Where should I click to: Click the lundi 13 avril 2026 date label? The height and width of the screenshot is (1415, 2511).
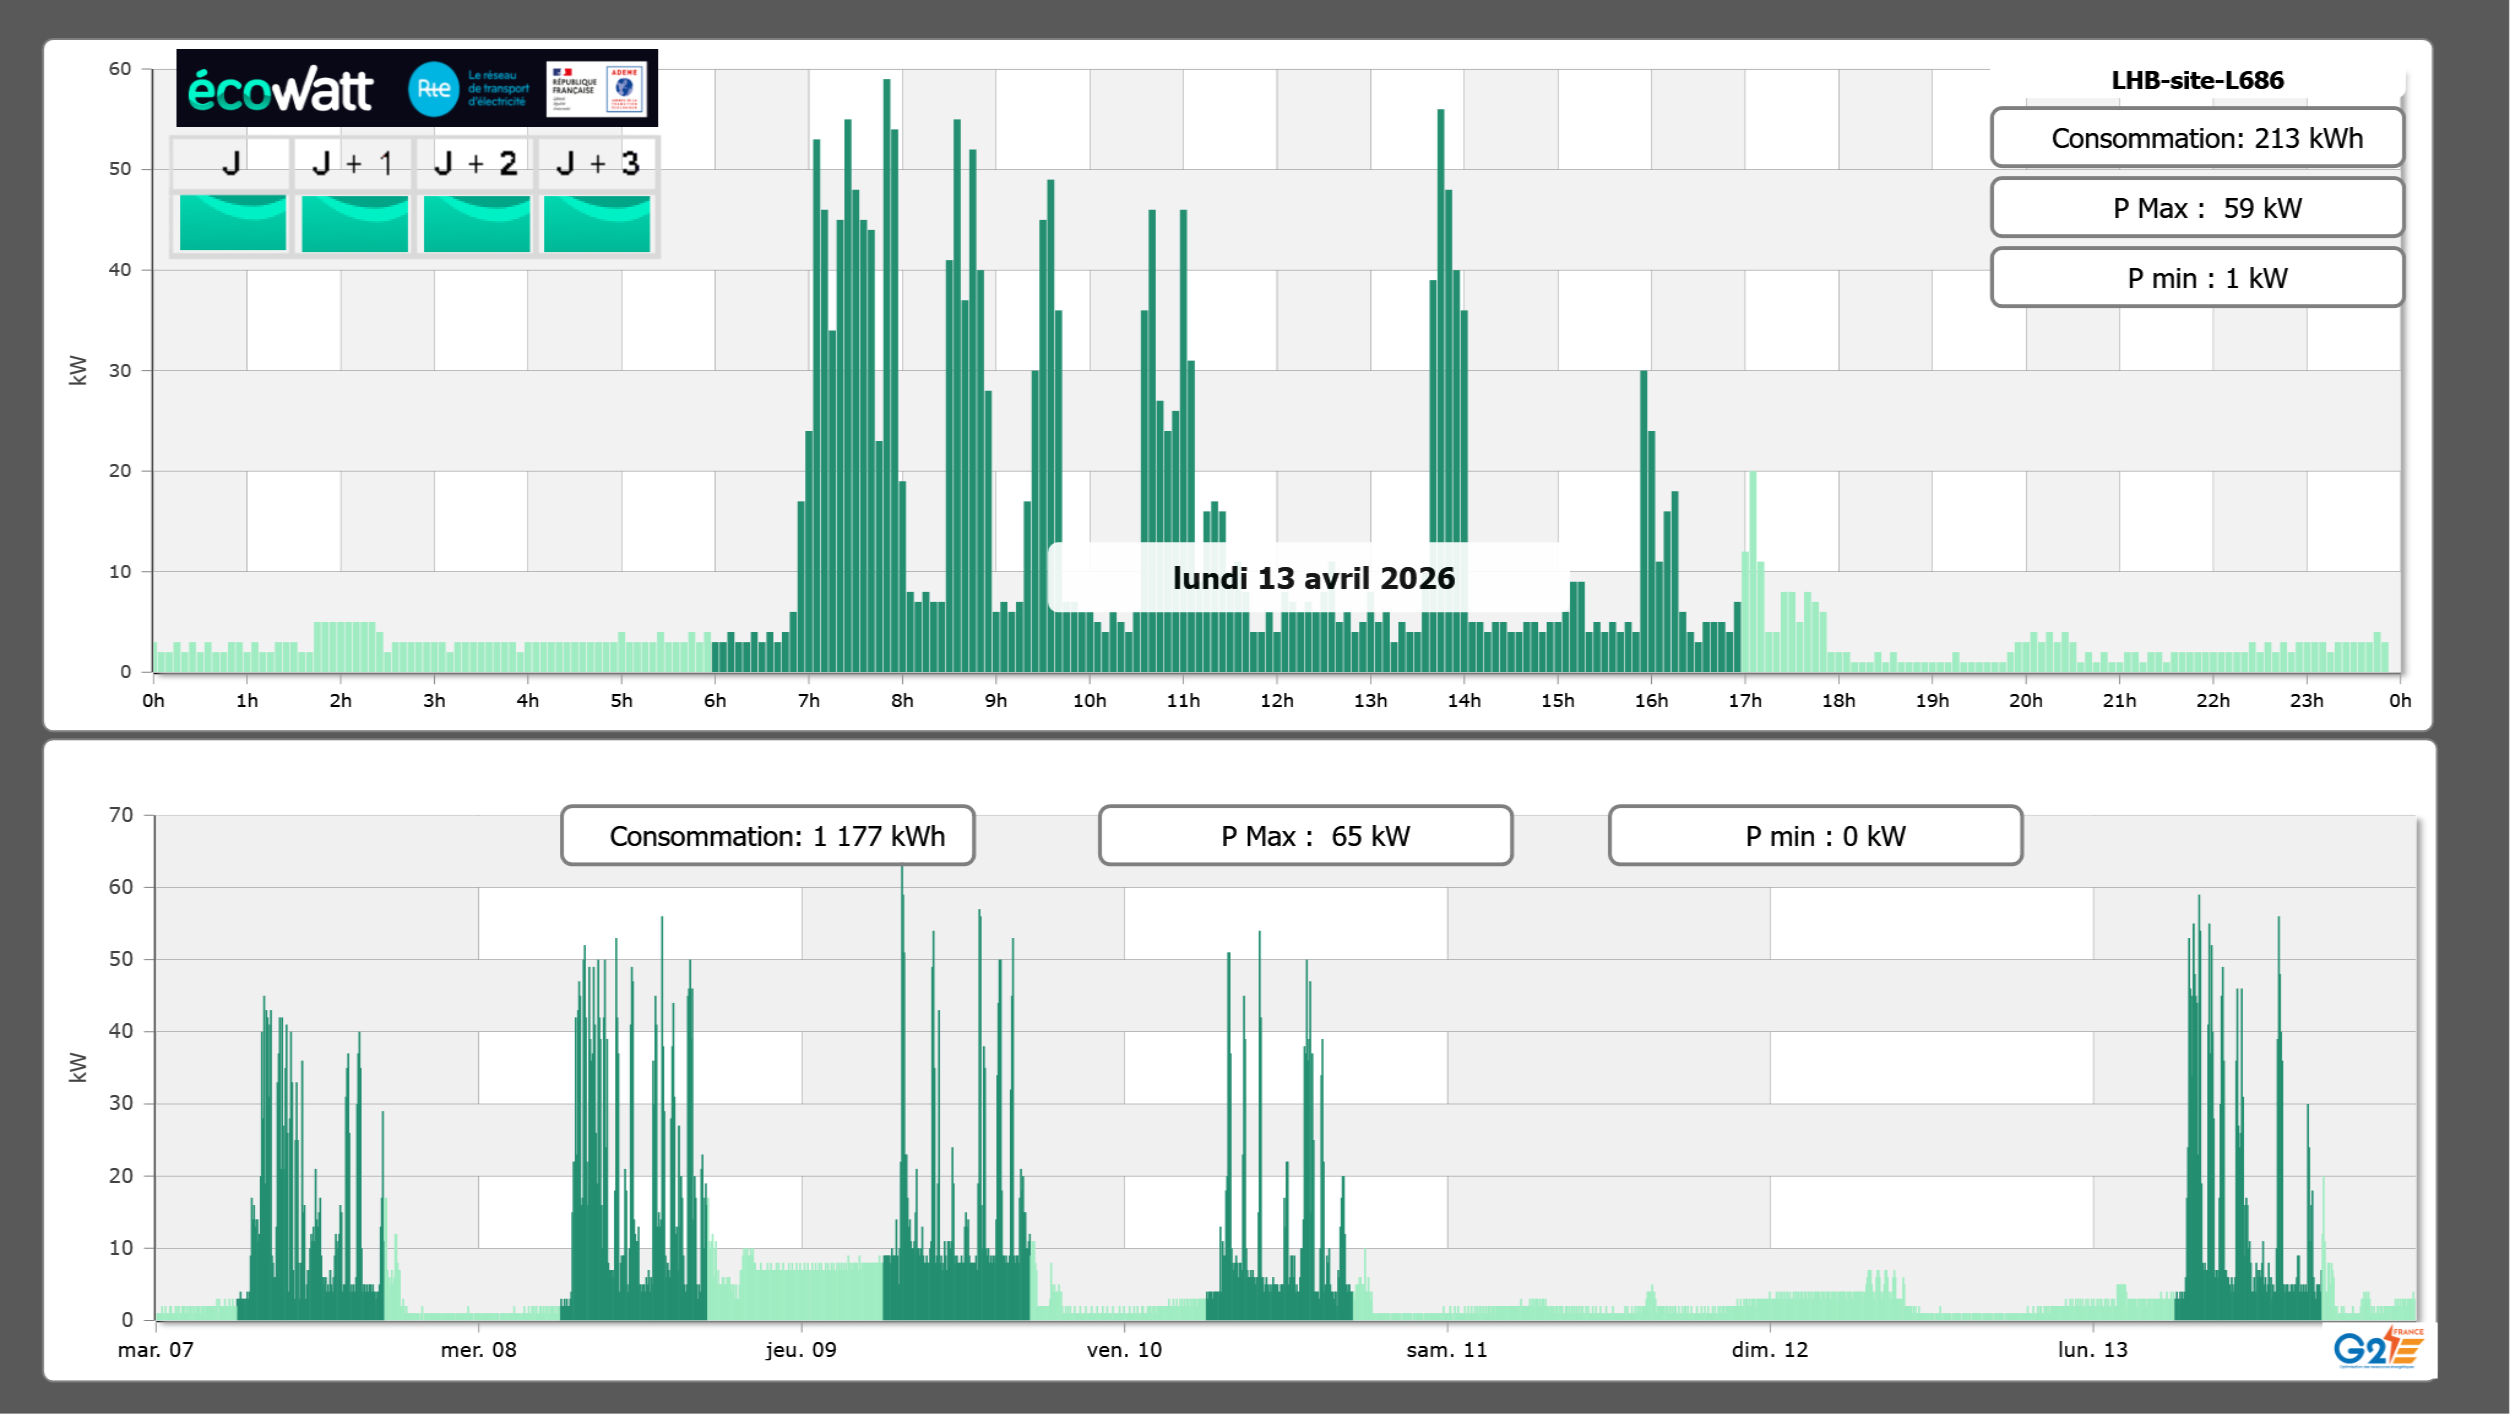click(1312, 578)
